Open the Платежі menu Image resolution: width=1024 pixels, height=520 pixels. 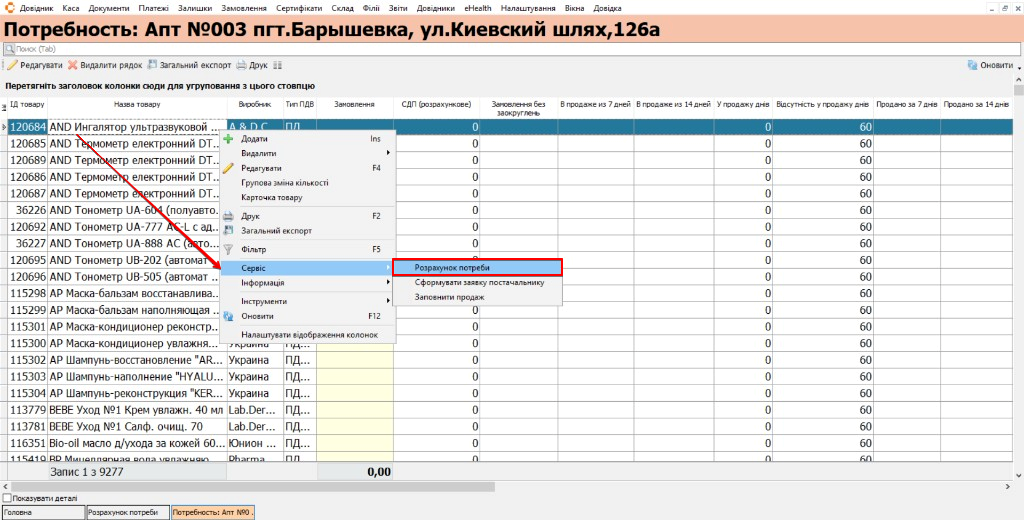tap(153, 8)
